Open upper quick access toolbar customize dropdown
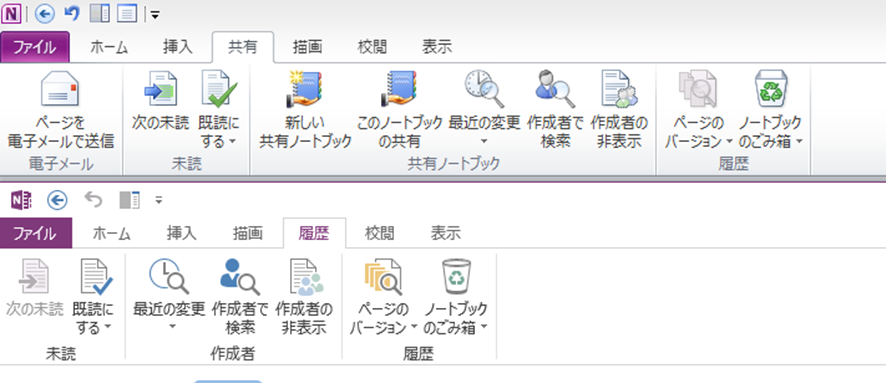The width and height of the screenshot is (886, 383). pyautogui.click(x=155, y=15)
